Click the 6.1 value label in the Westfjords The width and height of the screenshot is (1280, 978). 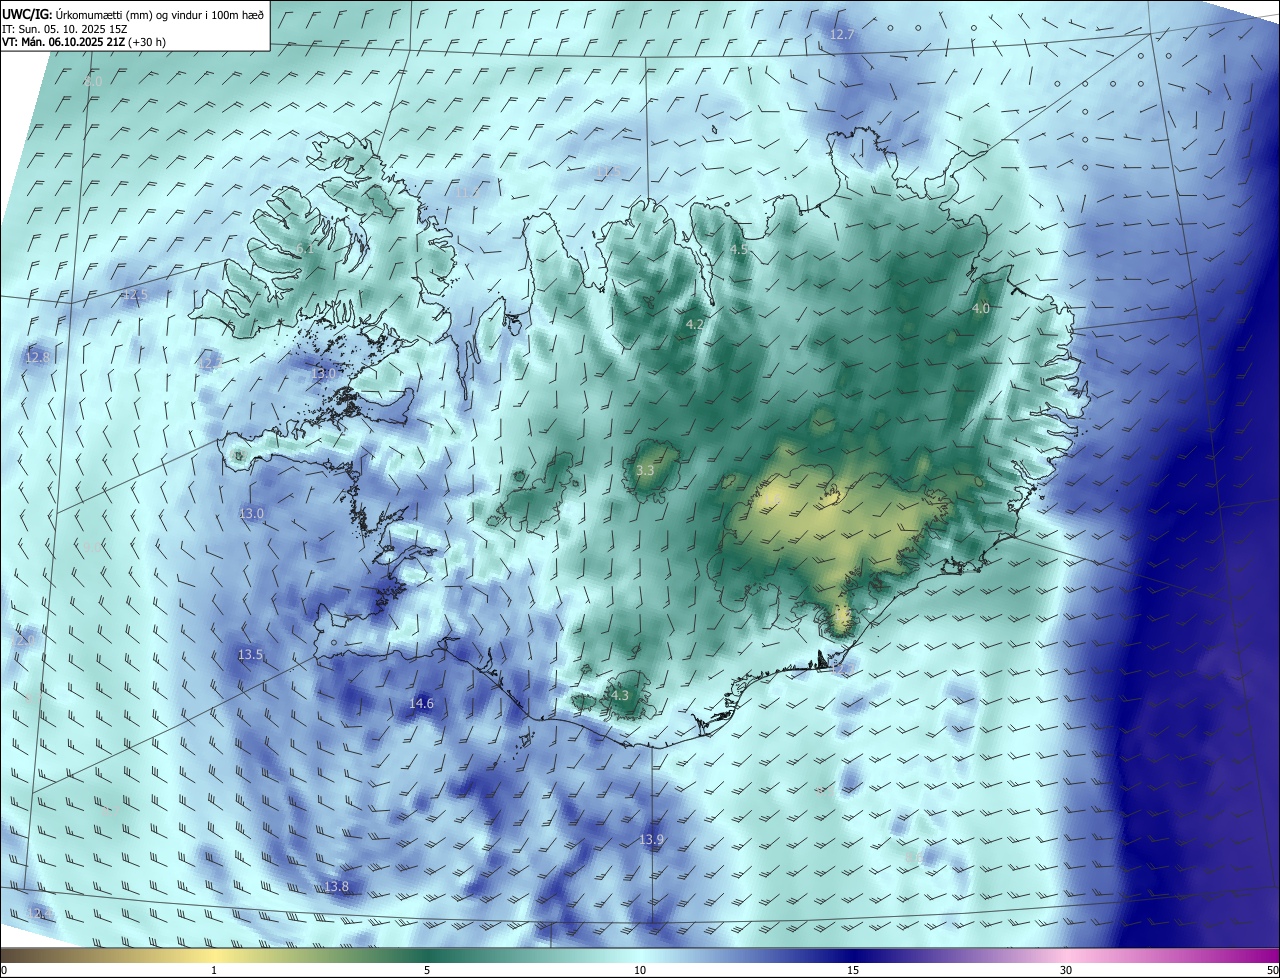304,249
